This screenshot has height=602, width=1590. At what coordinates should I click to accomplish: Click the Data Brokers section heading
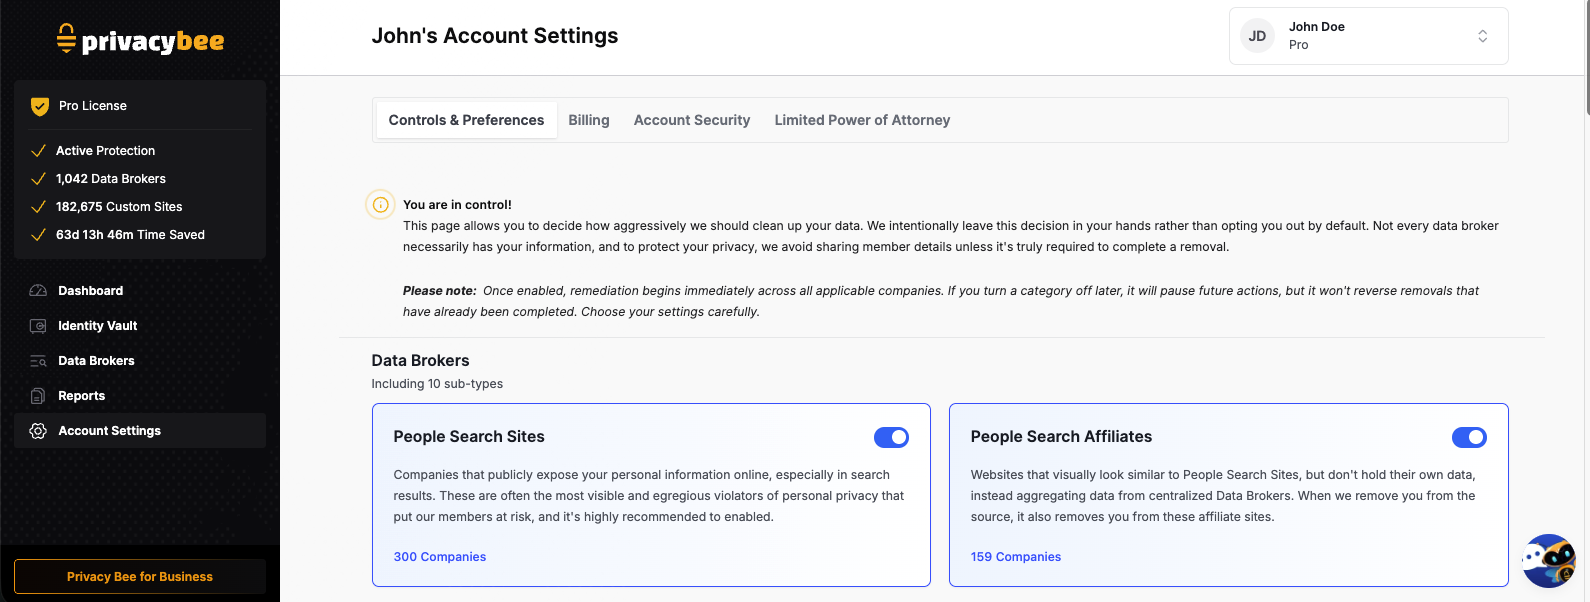[420, 361]
